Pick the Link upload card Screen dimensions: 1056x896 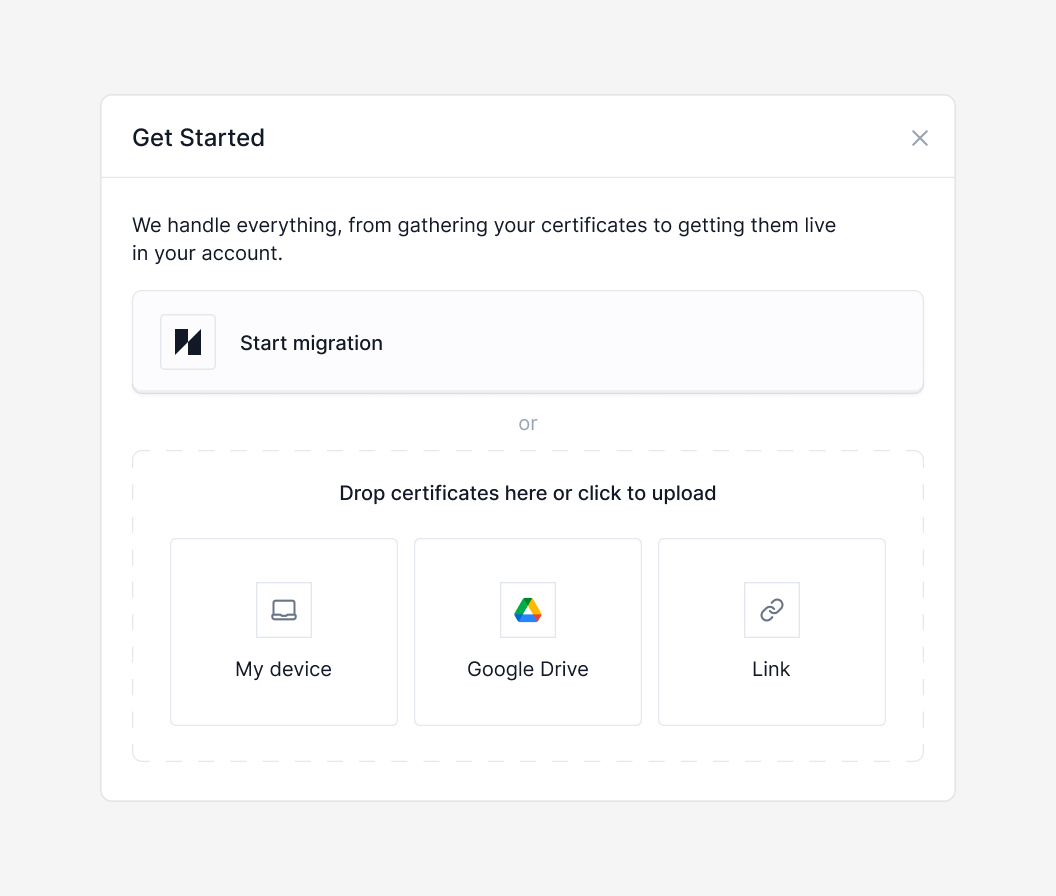click(771, 632)
